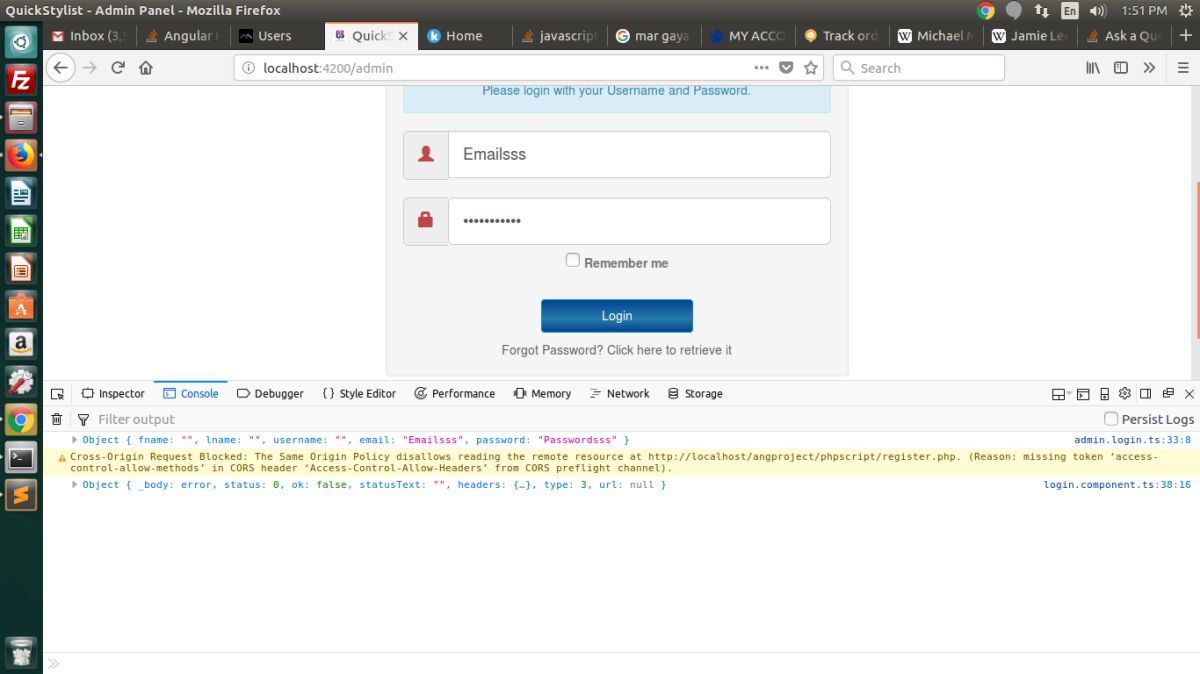Check the Remember me checkbox

[573, 260]
